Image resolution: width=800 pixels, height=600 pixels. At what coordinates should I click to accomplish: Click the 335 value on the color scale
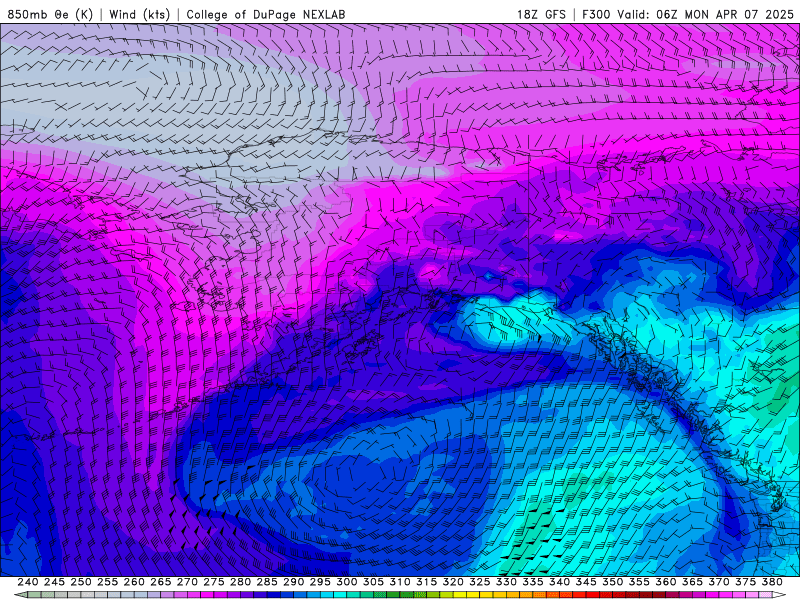tap(532, 582)
